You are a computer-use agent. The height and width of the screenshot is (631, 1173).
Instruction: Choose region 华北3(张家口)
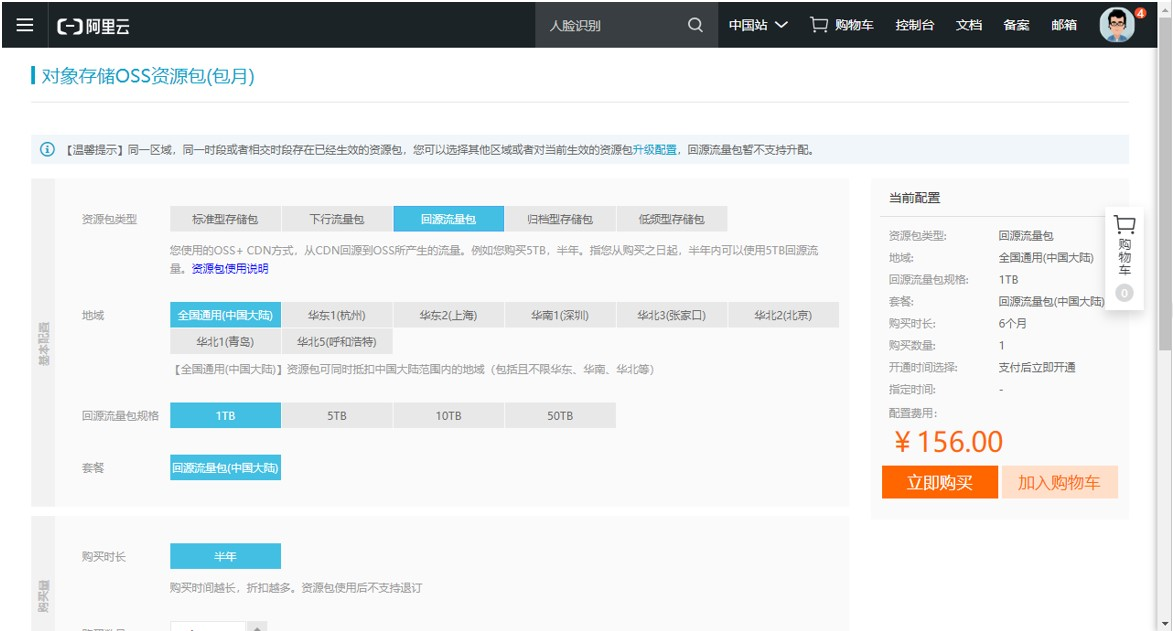(x=672, y=315)
